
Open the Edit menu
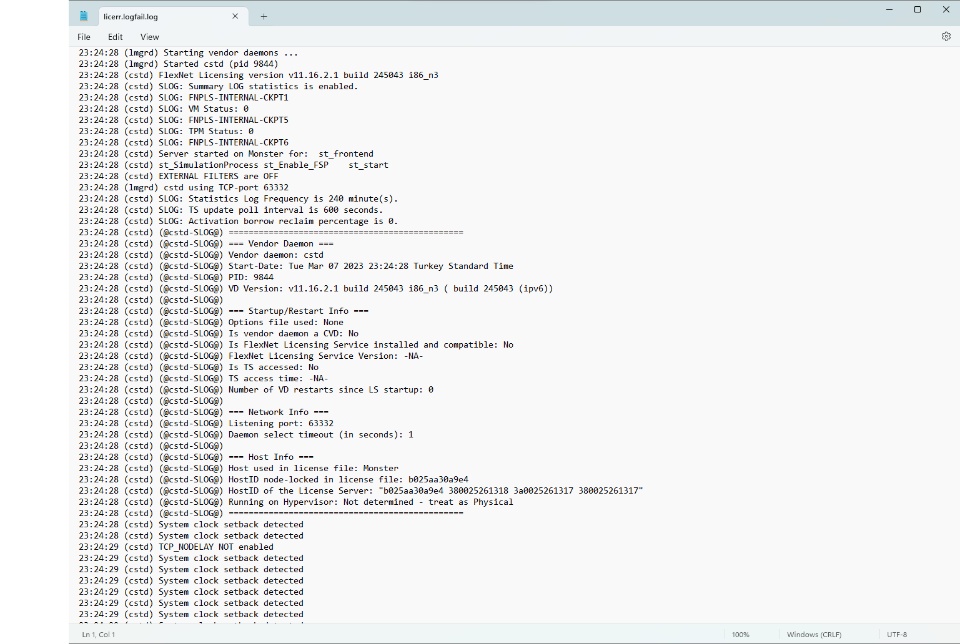click(115, 37)
